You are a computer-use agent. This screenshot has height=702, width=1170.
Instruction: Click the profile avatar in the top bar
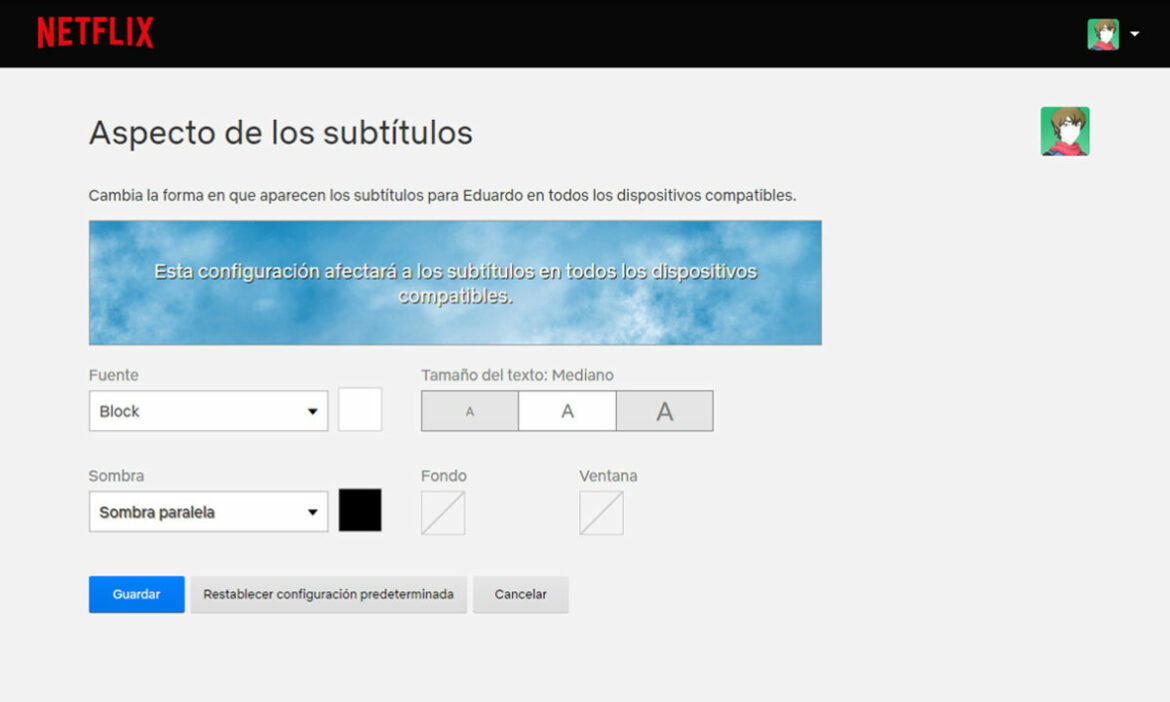1103,31
